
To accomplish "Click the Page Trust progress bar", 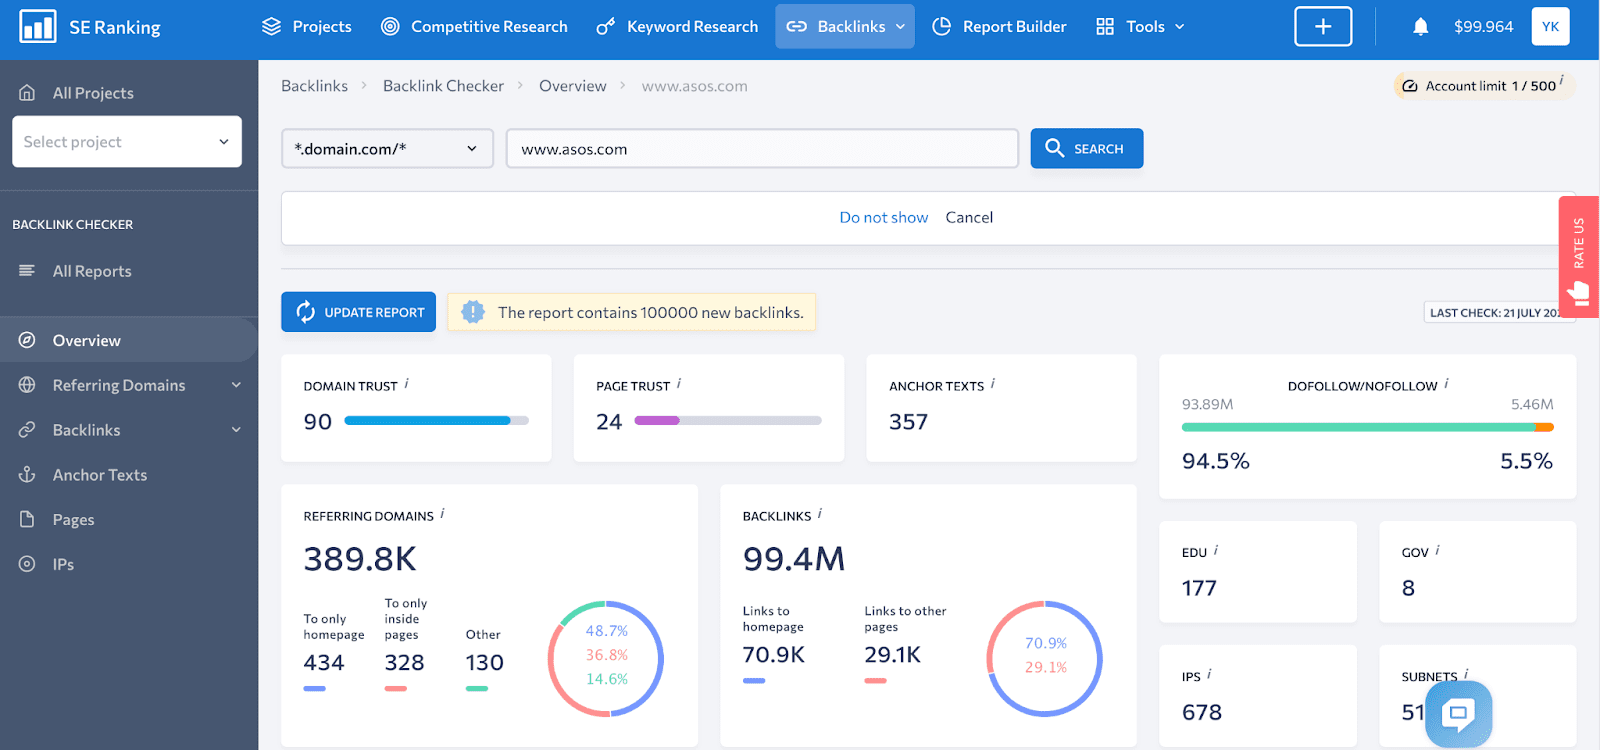I will tap(728, 421).
